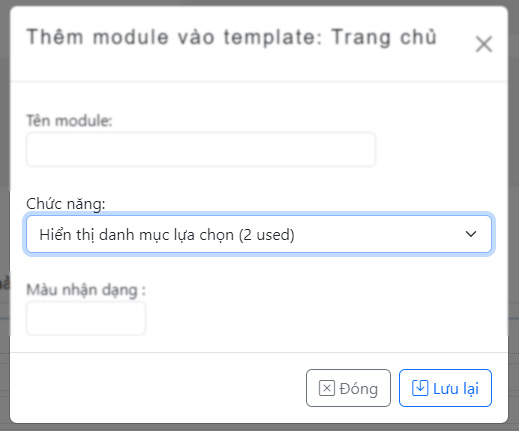Click the Đóng button
The height and width of the screenshot is (431, 519).
[x=348, y=388]
